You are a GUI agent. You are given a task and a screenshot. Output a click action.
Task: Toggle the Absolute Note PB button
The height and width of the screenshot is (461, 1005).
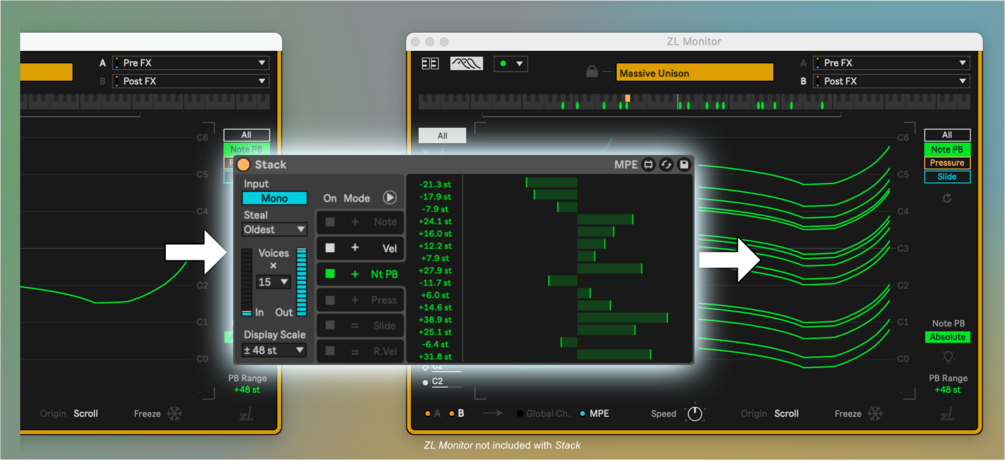pos(947,337)
